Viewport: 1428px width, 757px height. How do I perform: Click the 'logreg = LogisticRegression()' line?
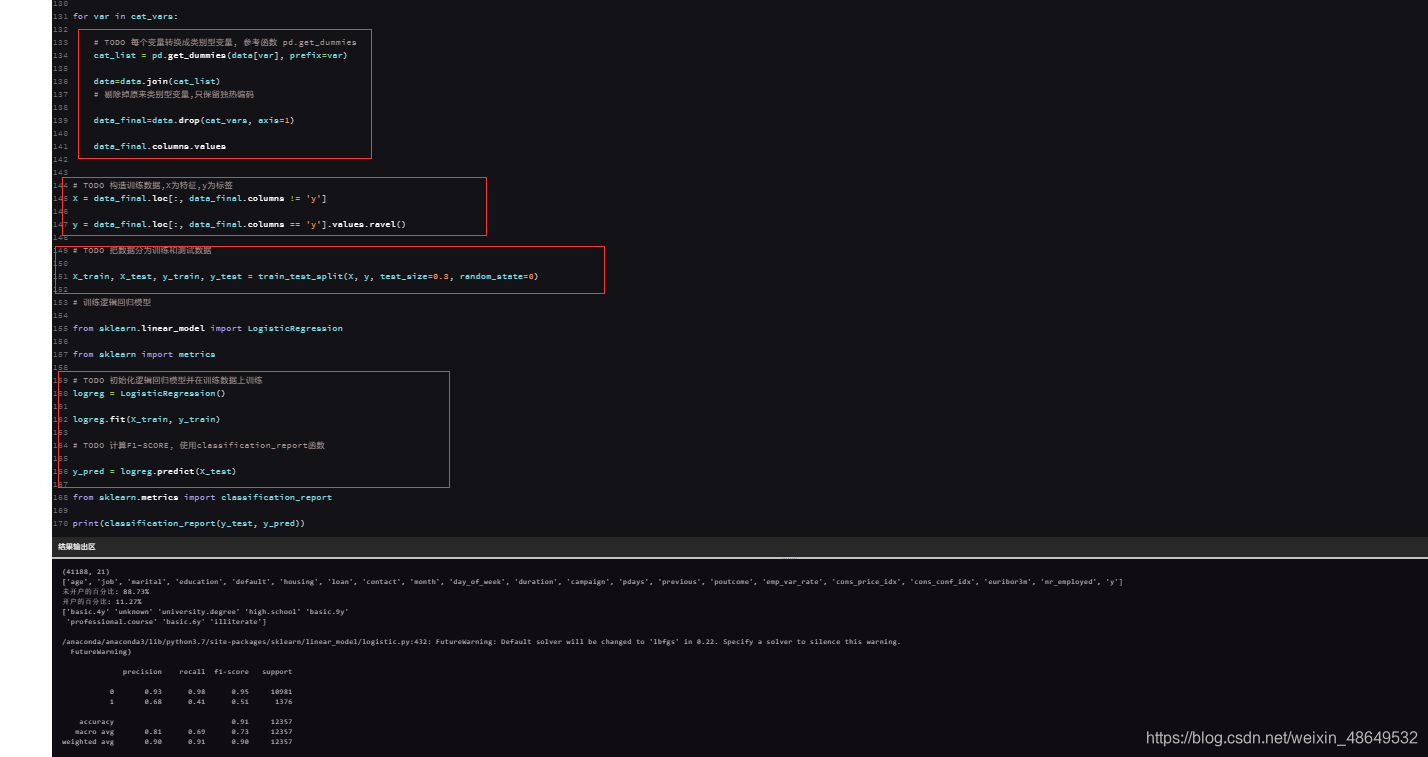click(x=149, y=394)
